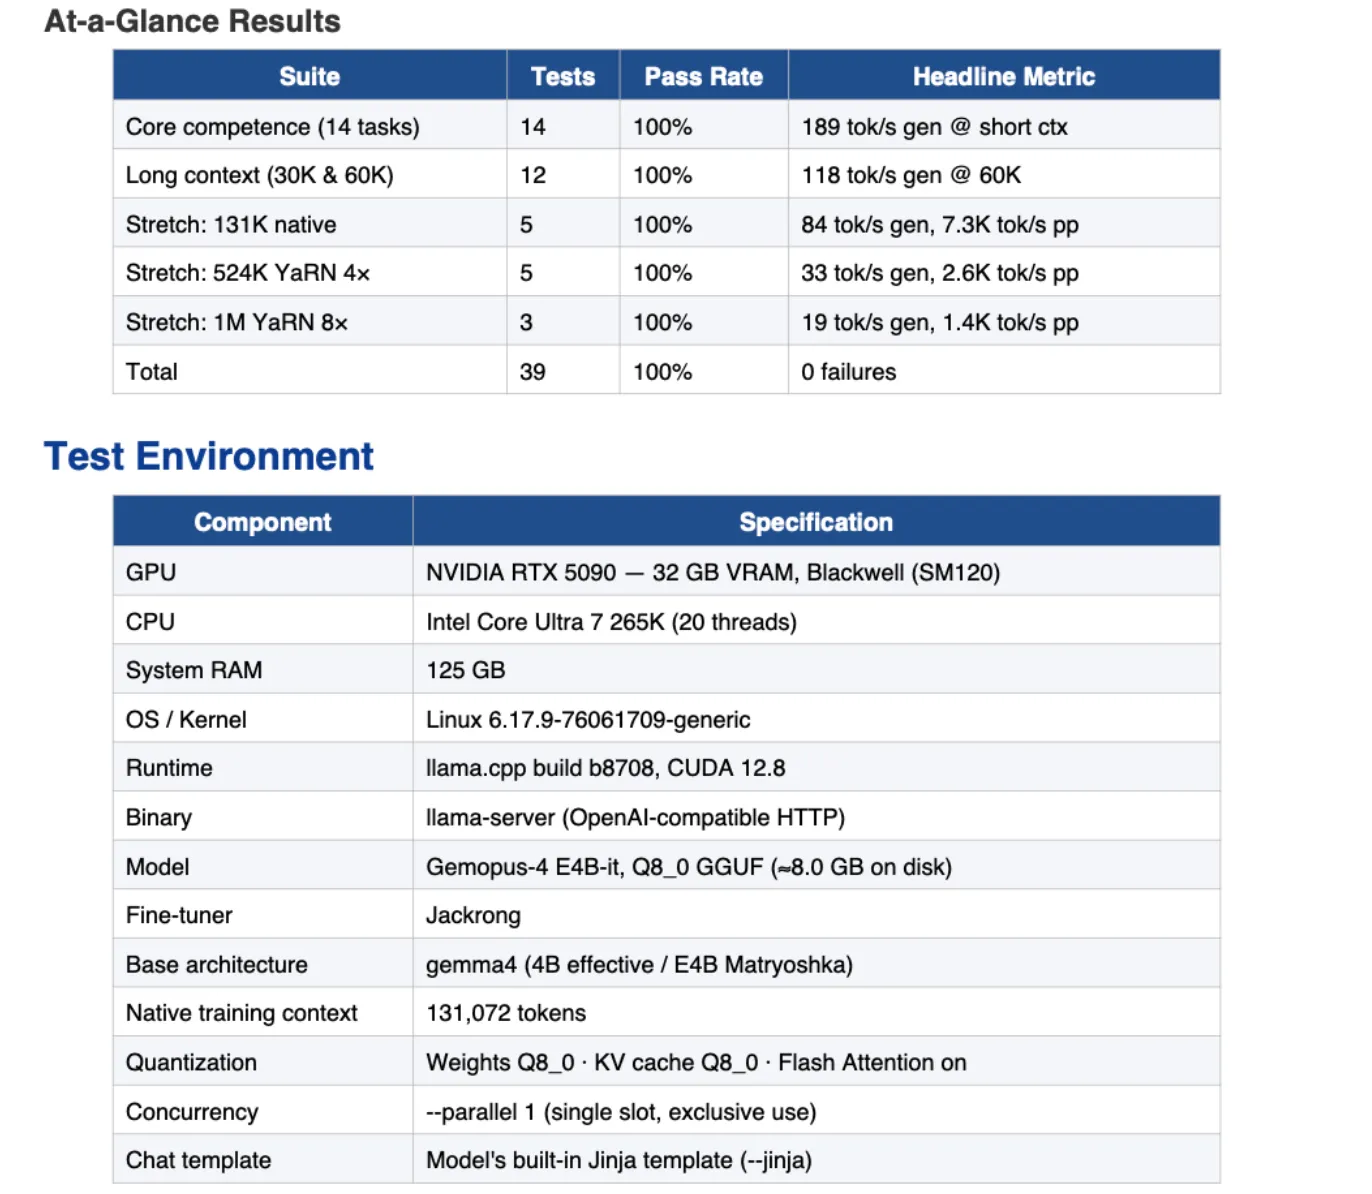Click the 0 failures cell
1372x1194 pixels.
pyautogui.click(x=848, y=372)
